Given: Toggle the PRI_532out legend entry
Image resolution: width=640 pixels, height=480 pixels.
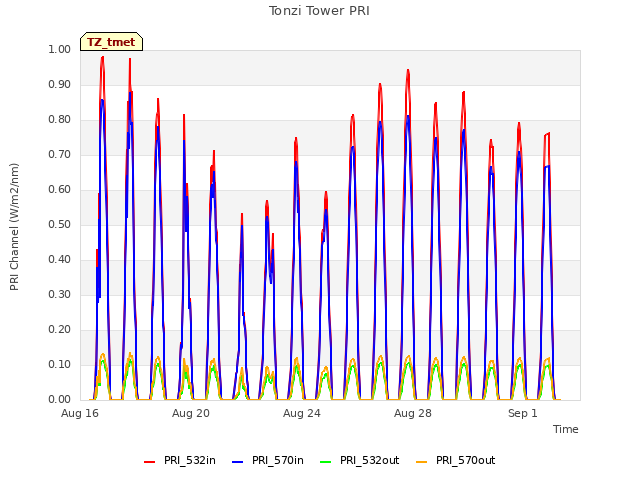Looking at the screenshot, I should [x=359, y=460].
